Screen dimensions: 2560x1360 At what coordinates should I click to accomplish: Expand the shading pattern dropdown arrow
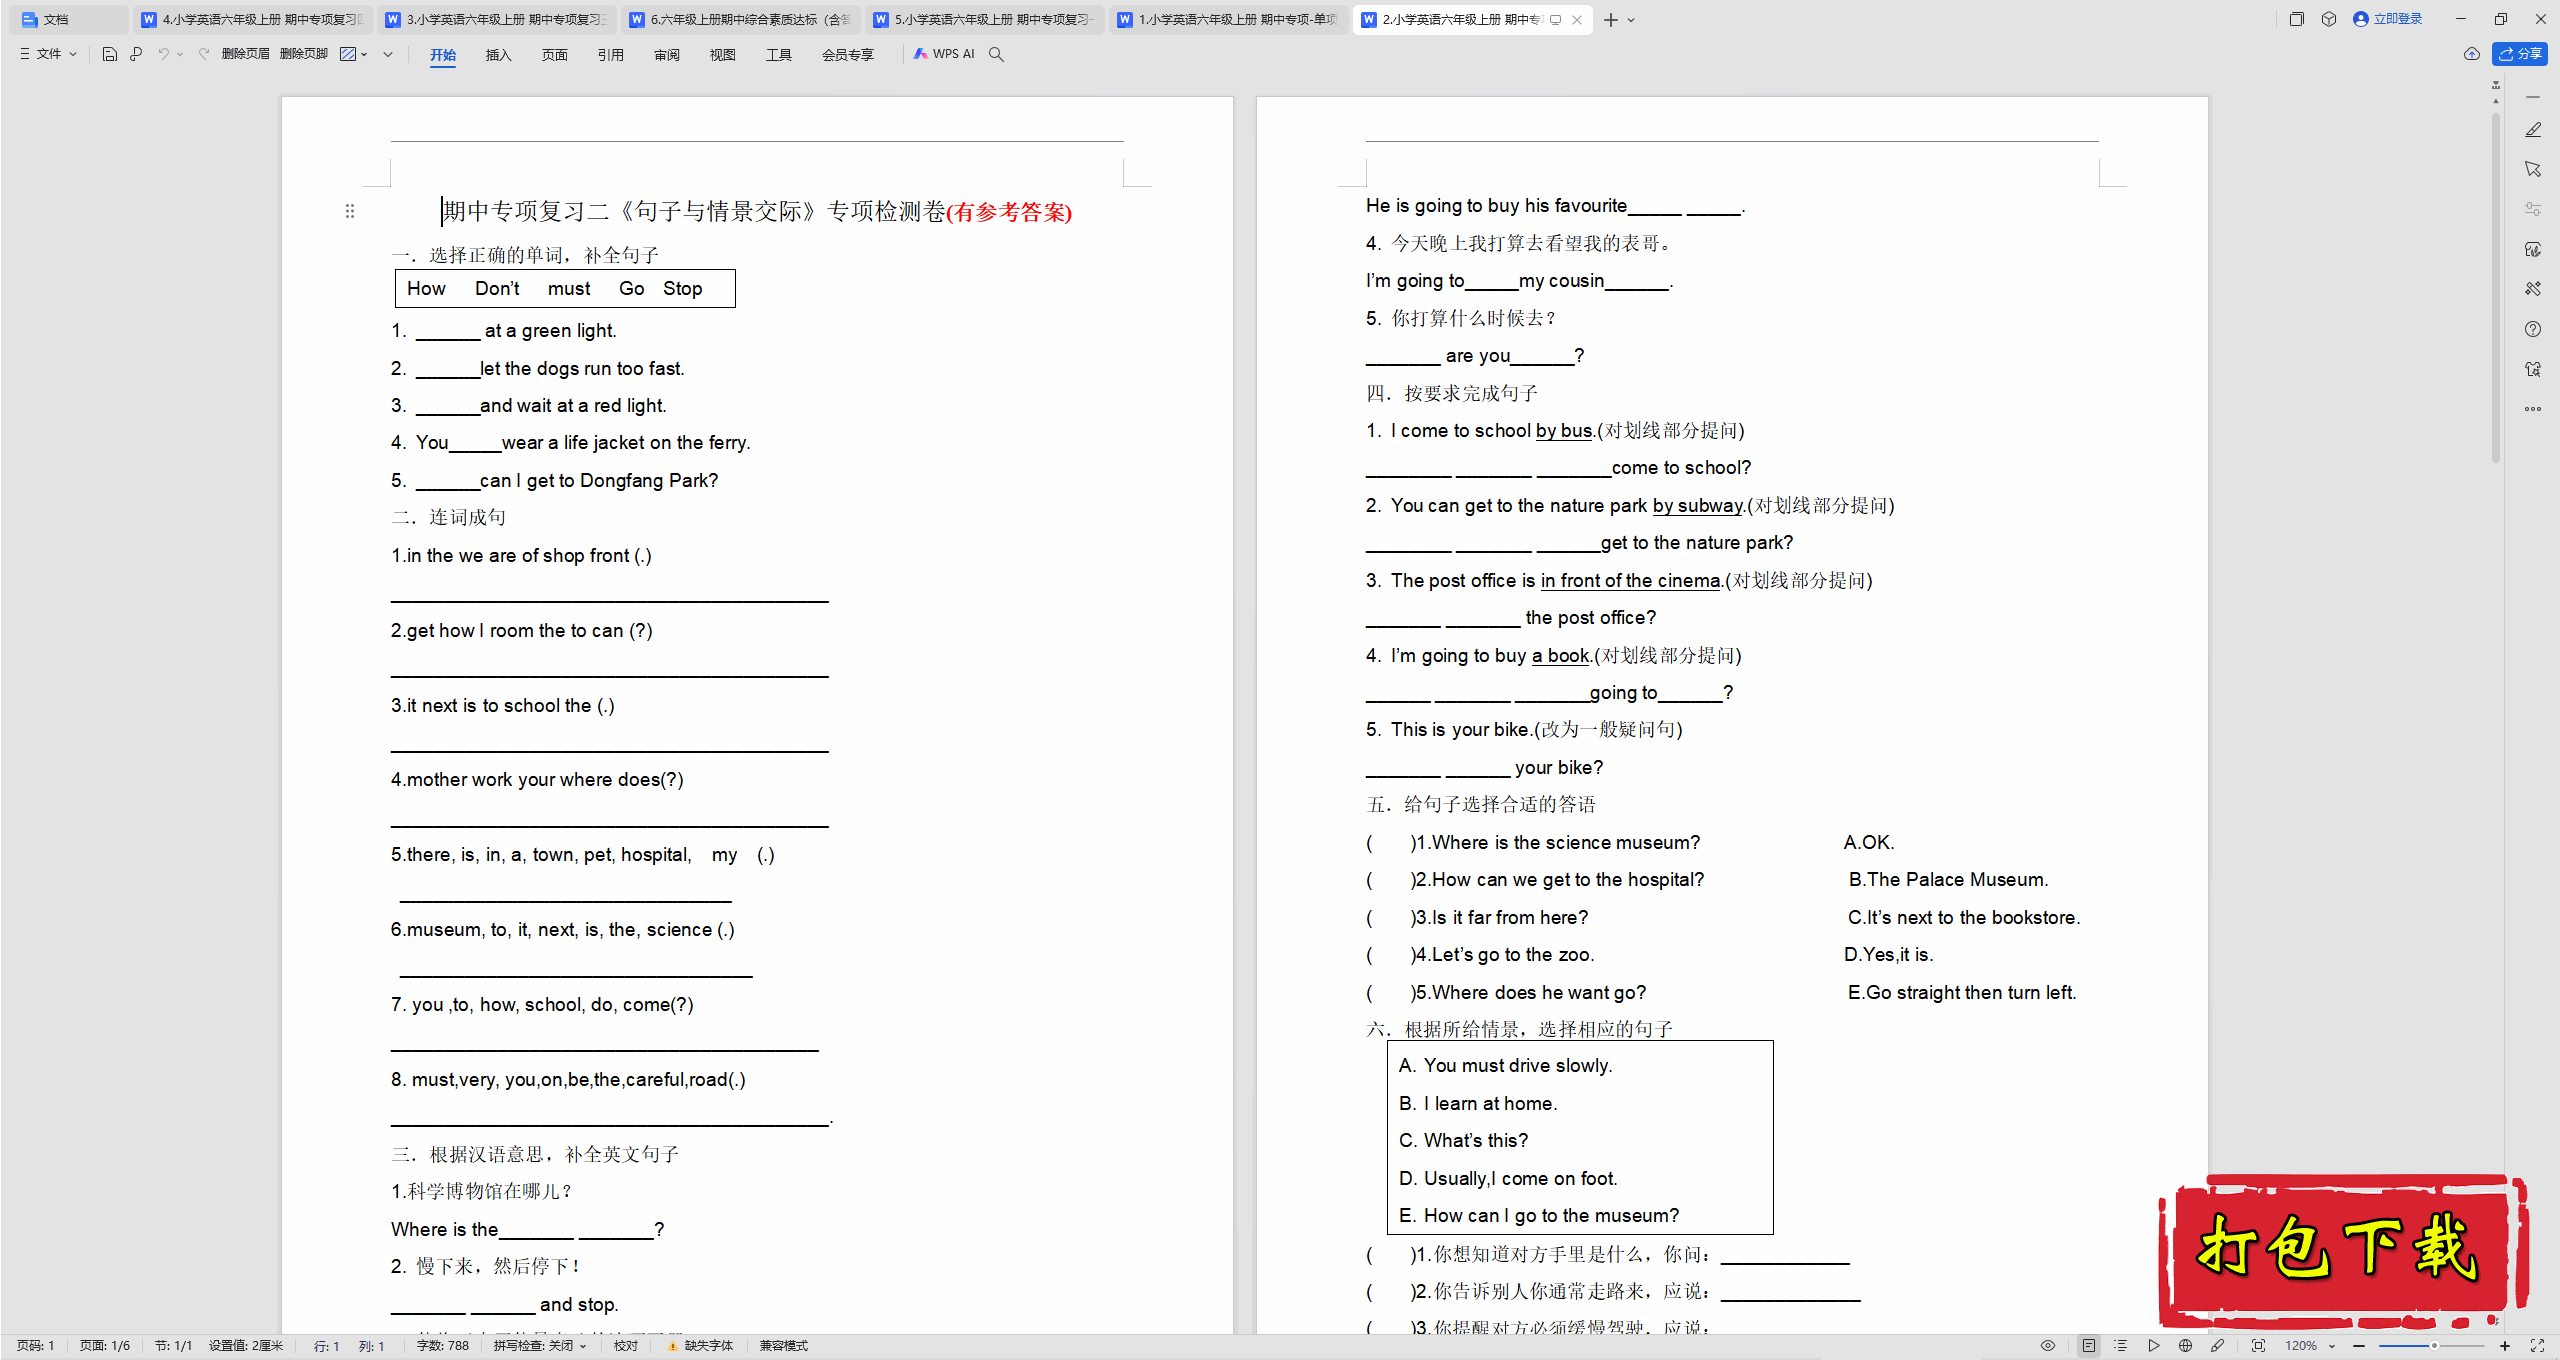pyautogui.click(x=364, y=54)
